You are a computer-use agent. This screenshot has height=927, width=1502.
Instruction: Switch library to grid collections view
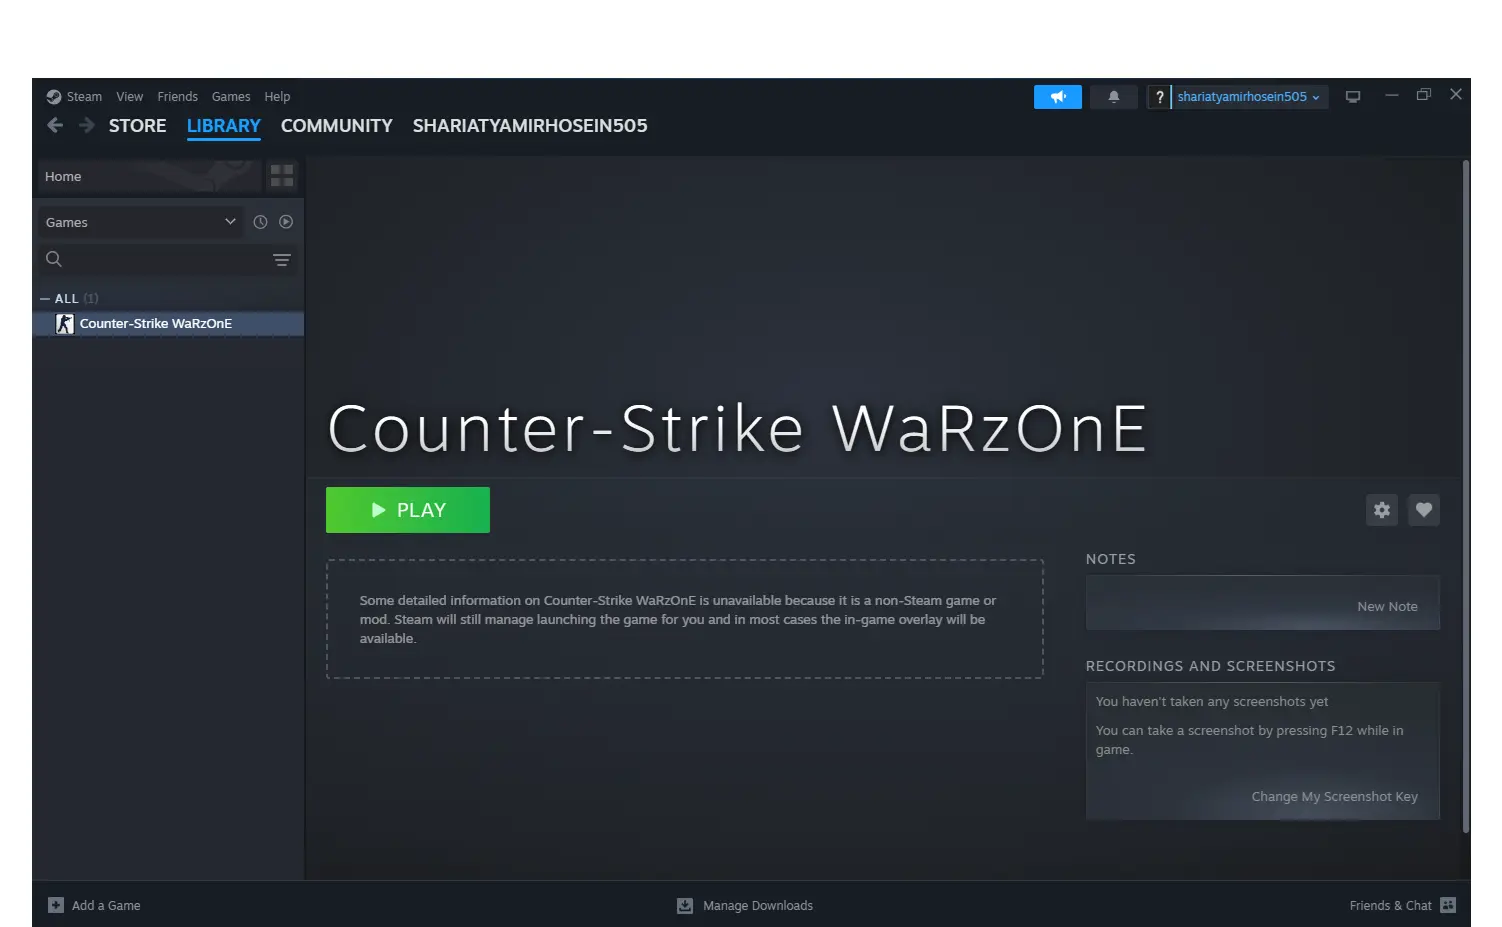click(282, 176)
